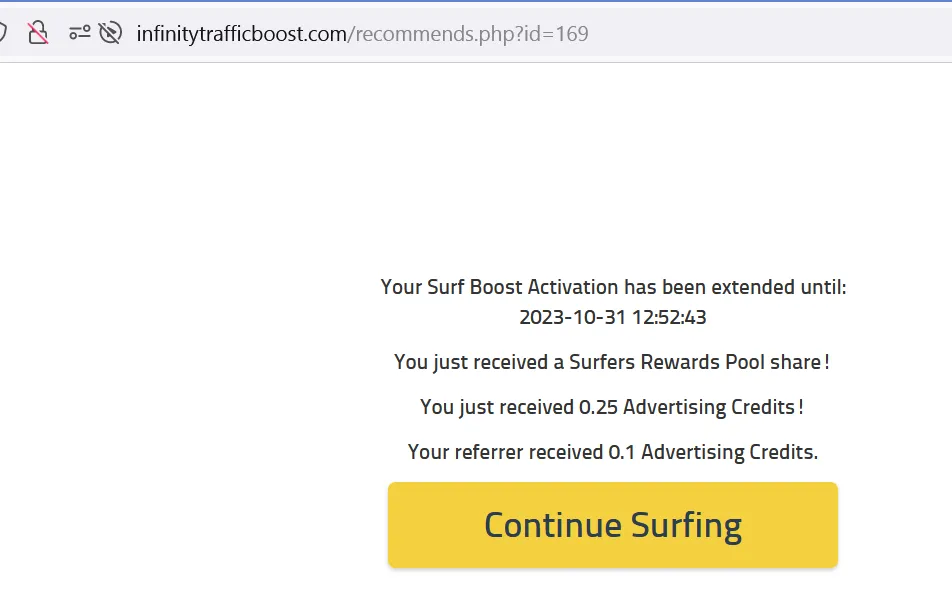Click the "Surf Boost Activation" phrase
The image size is (952, 614).
(x=522, y=287)
